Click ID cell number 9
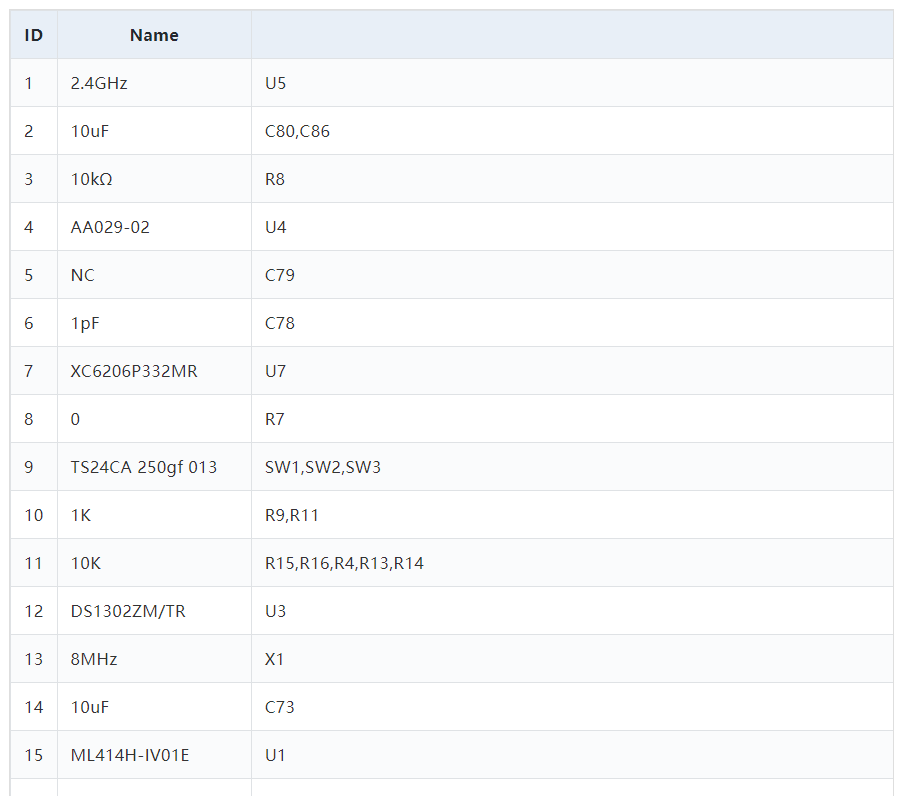Image resolution: width=901 pixels, height=796 pixels. [x=34, y=467]
